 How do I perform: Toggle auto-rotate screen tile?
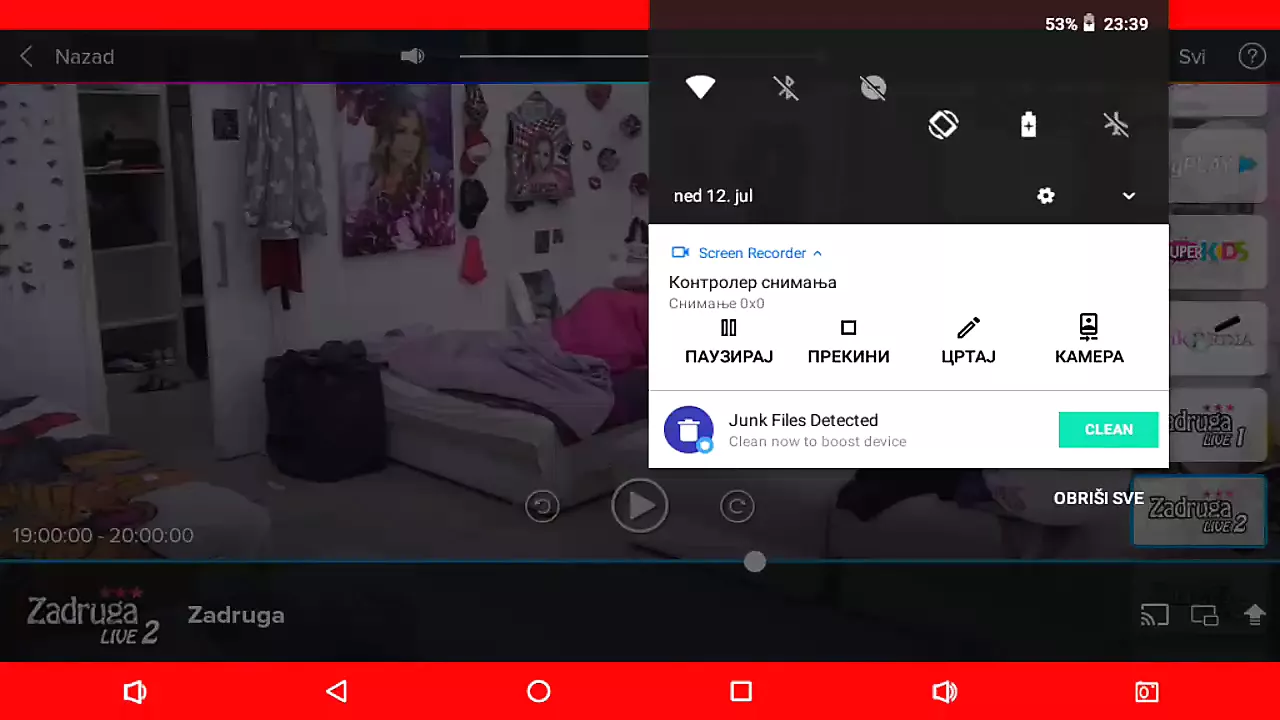[x=943, y=124]
